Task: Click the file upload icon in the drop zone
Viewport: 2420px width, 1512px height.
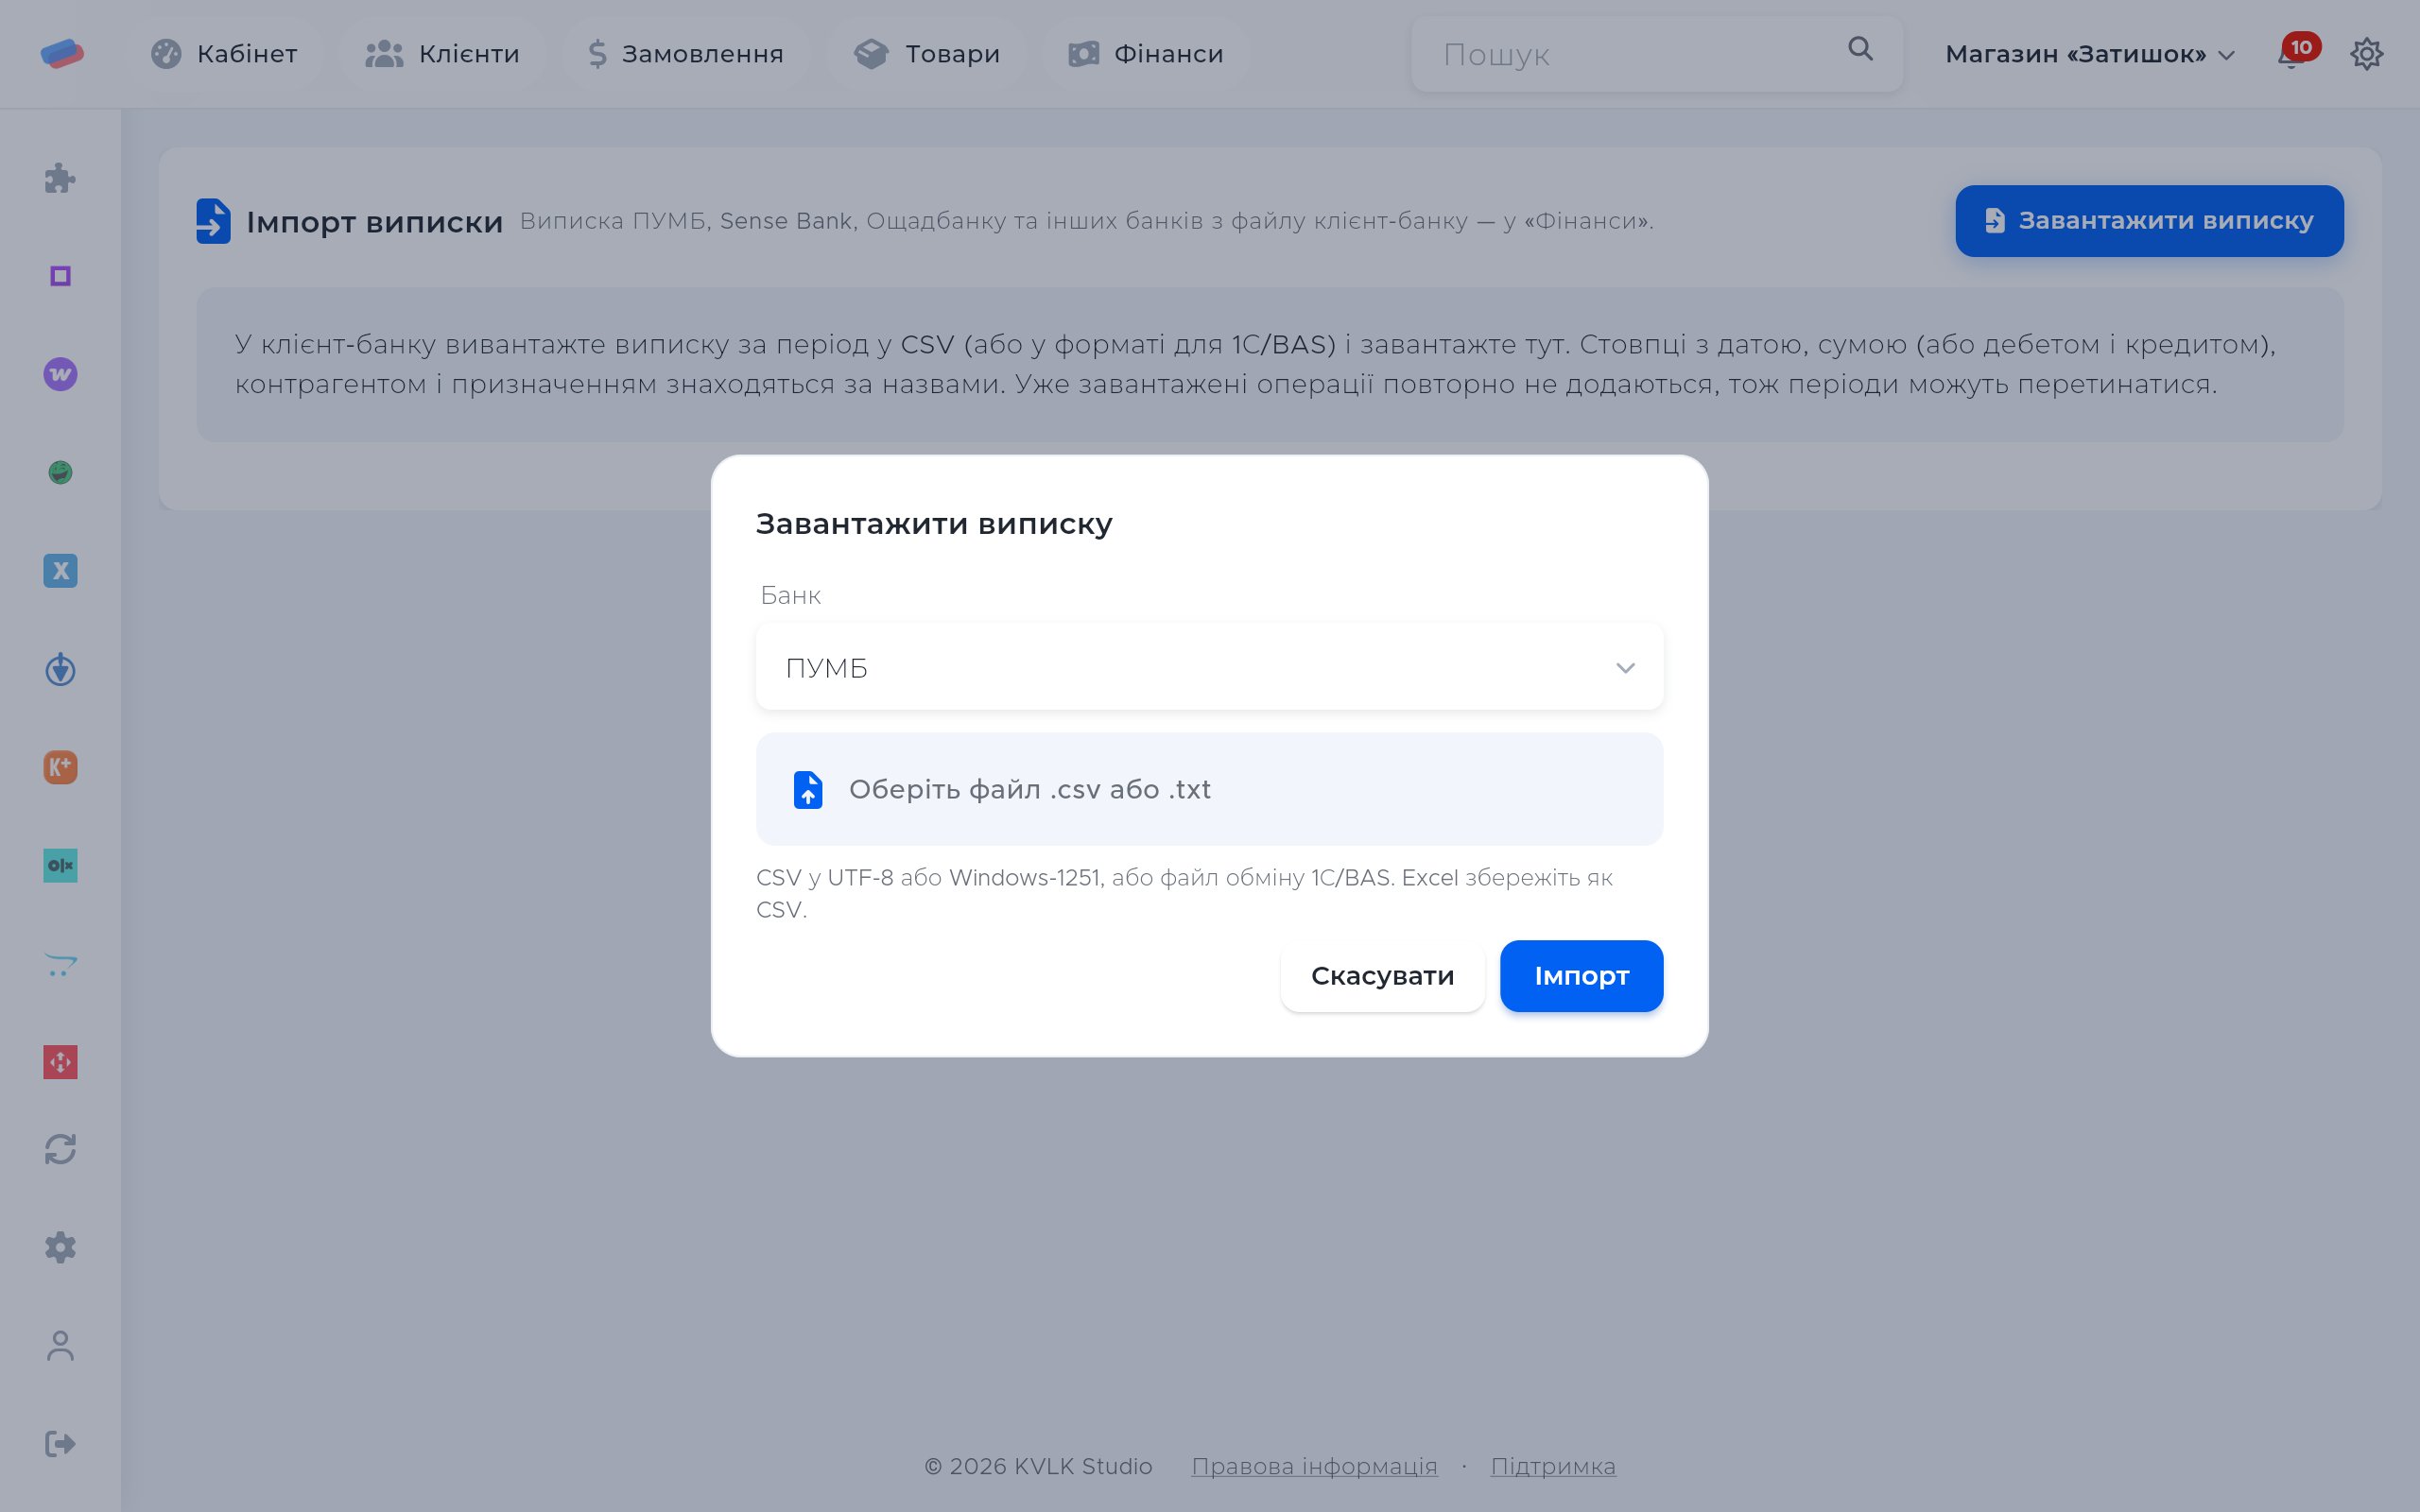Action: [x=808, y=790]
